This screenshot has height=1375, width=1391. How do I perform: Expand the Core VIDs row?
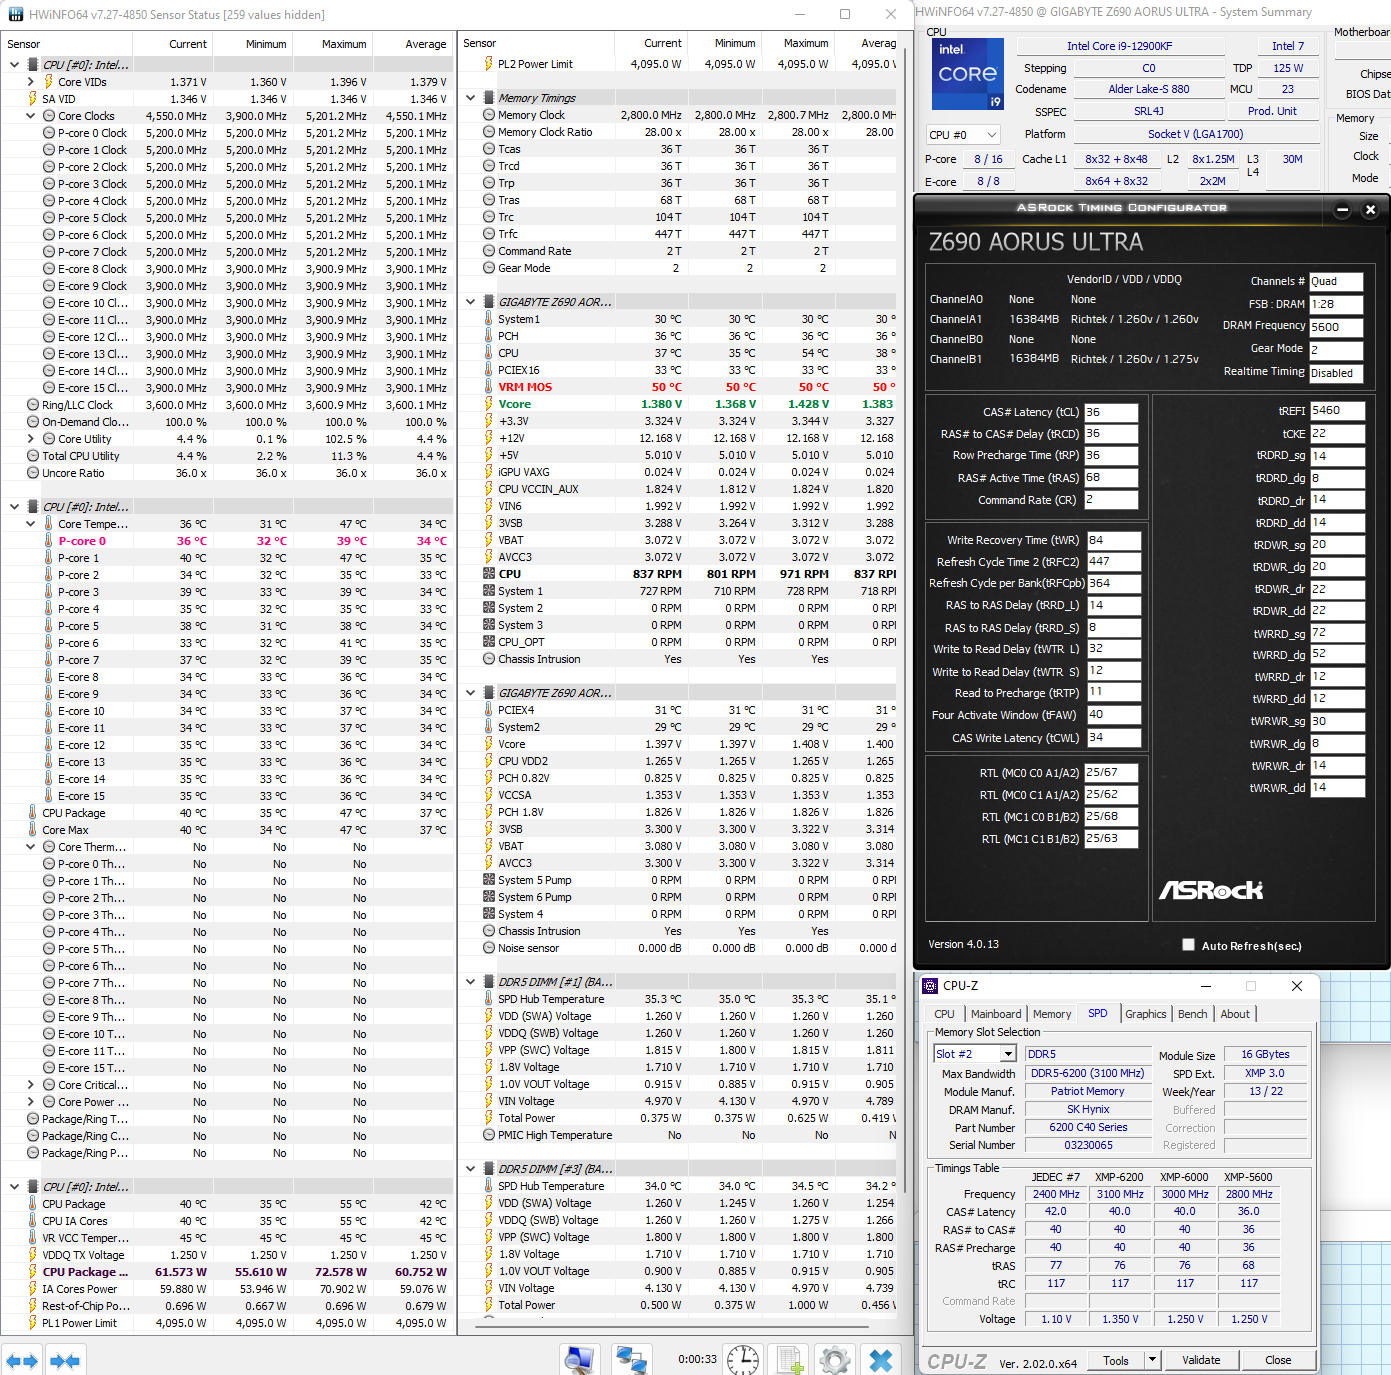click(30, 82)
